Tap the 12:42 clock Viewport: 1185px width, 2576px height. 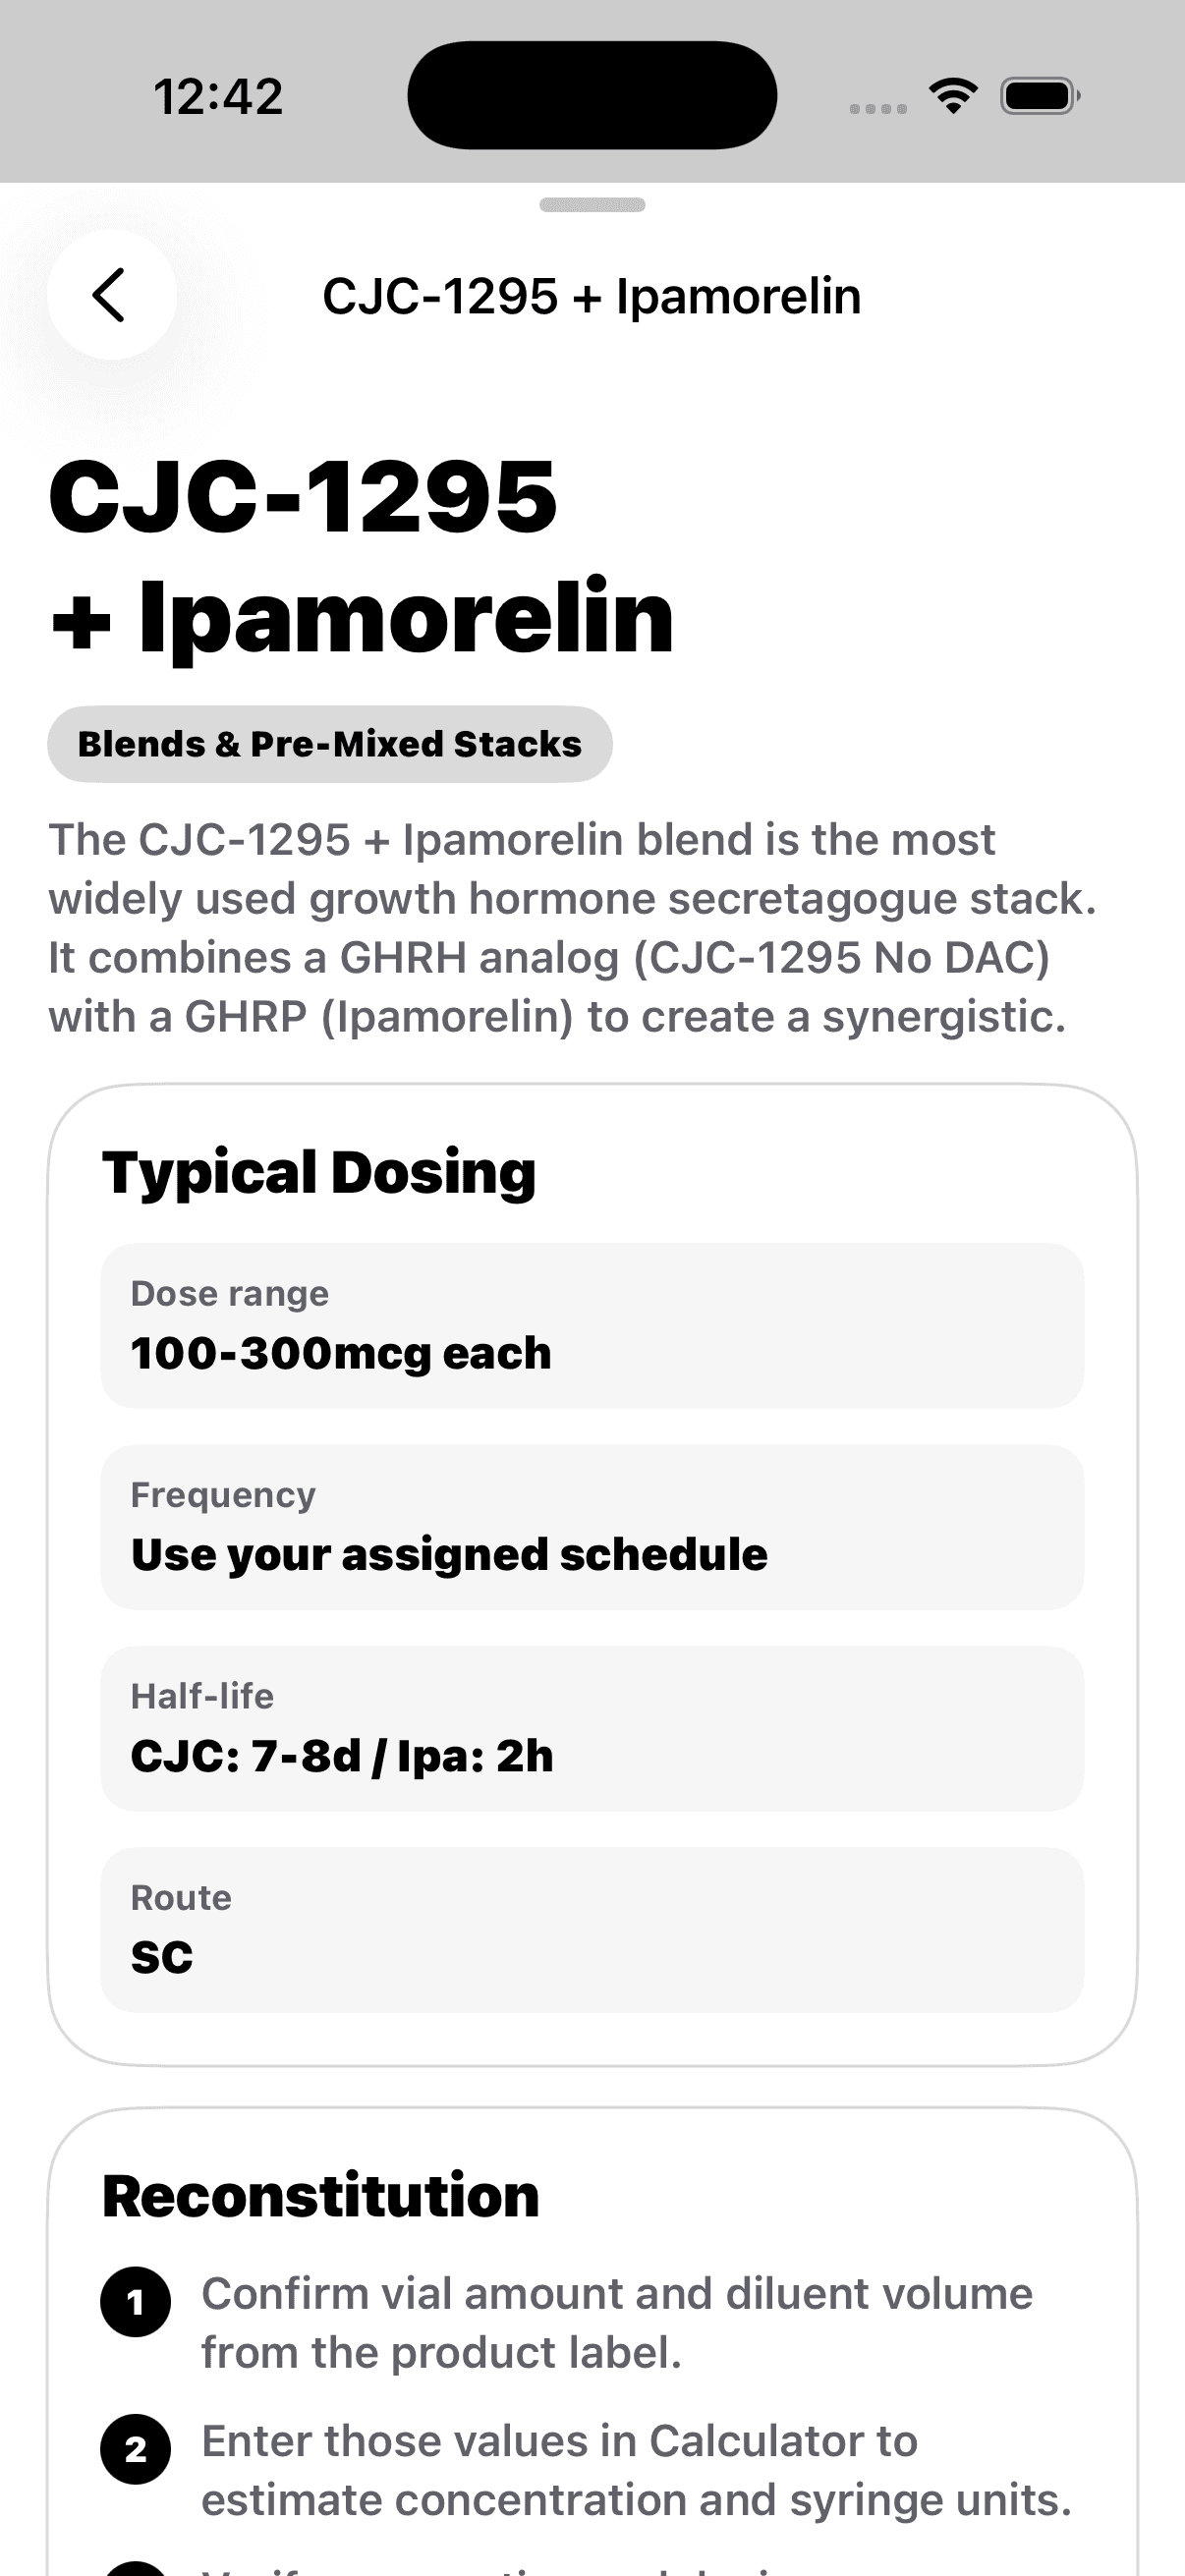click(218, 97)
